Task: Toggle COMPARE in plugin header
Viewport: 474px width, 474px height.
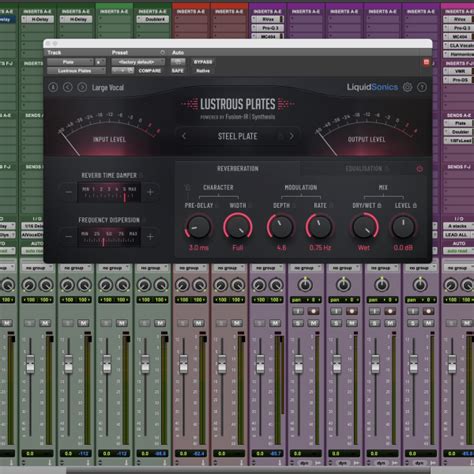Action: tap(150, 71)
